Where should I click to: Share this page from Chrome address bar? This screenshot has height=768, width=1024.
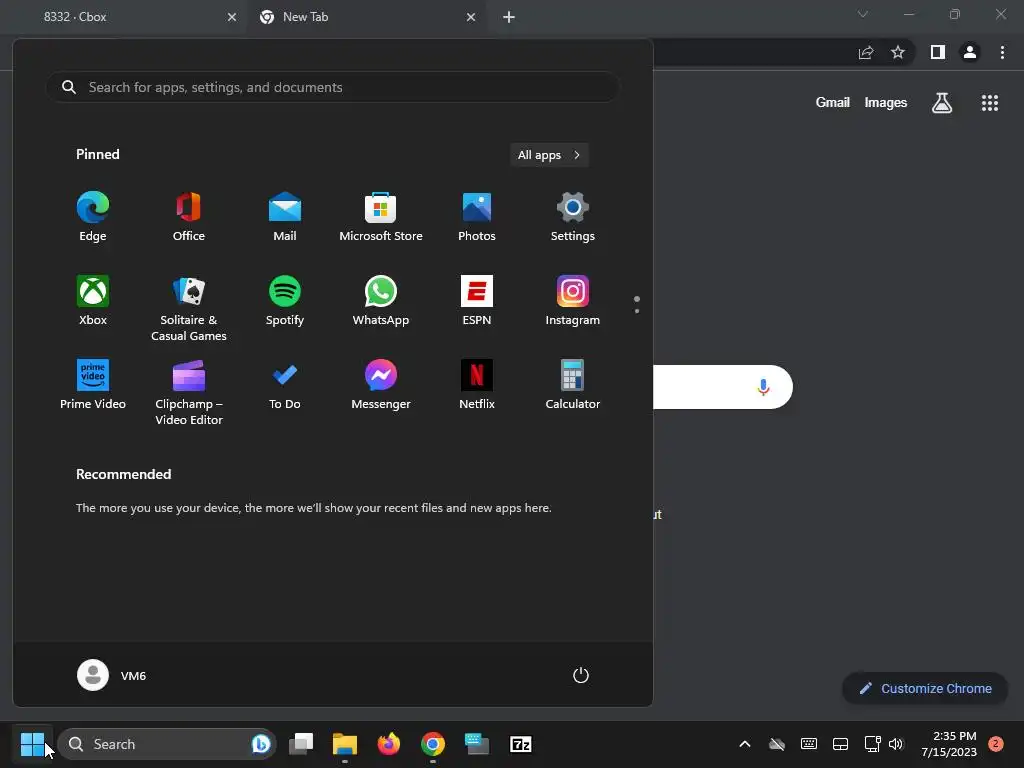pos(866,52)
